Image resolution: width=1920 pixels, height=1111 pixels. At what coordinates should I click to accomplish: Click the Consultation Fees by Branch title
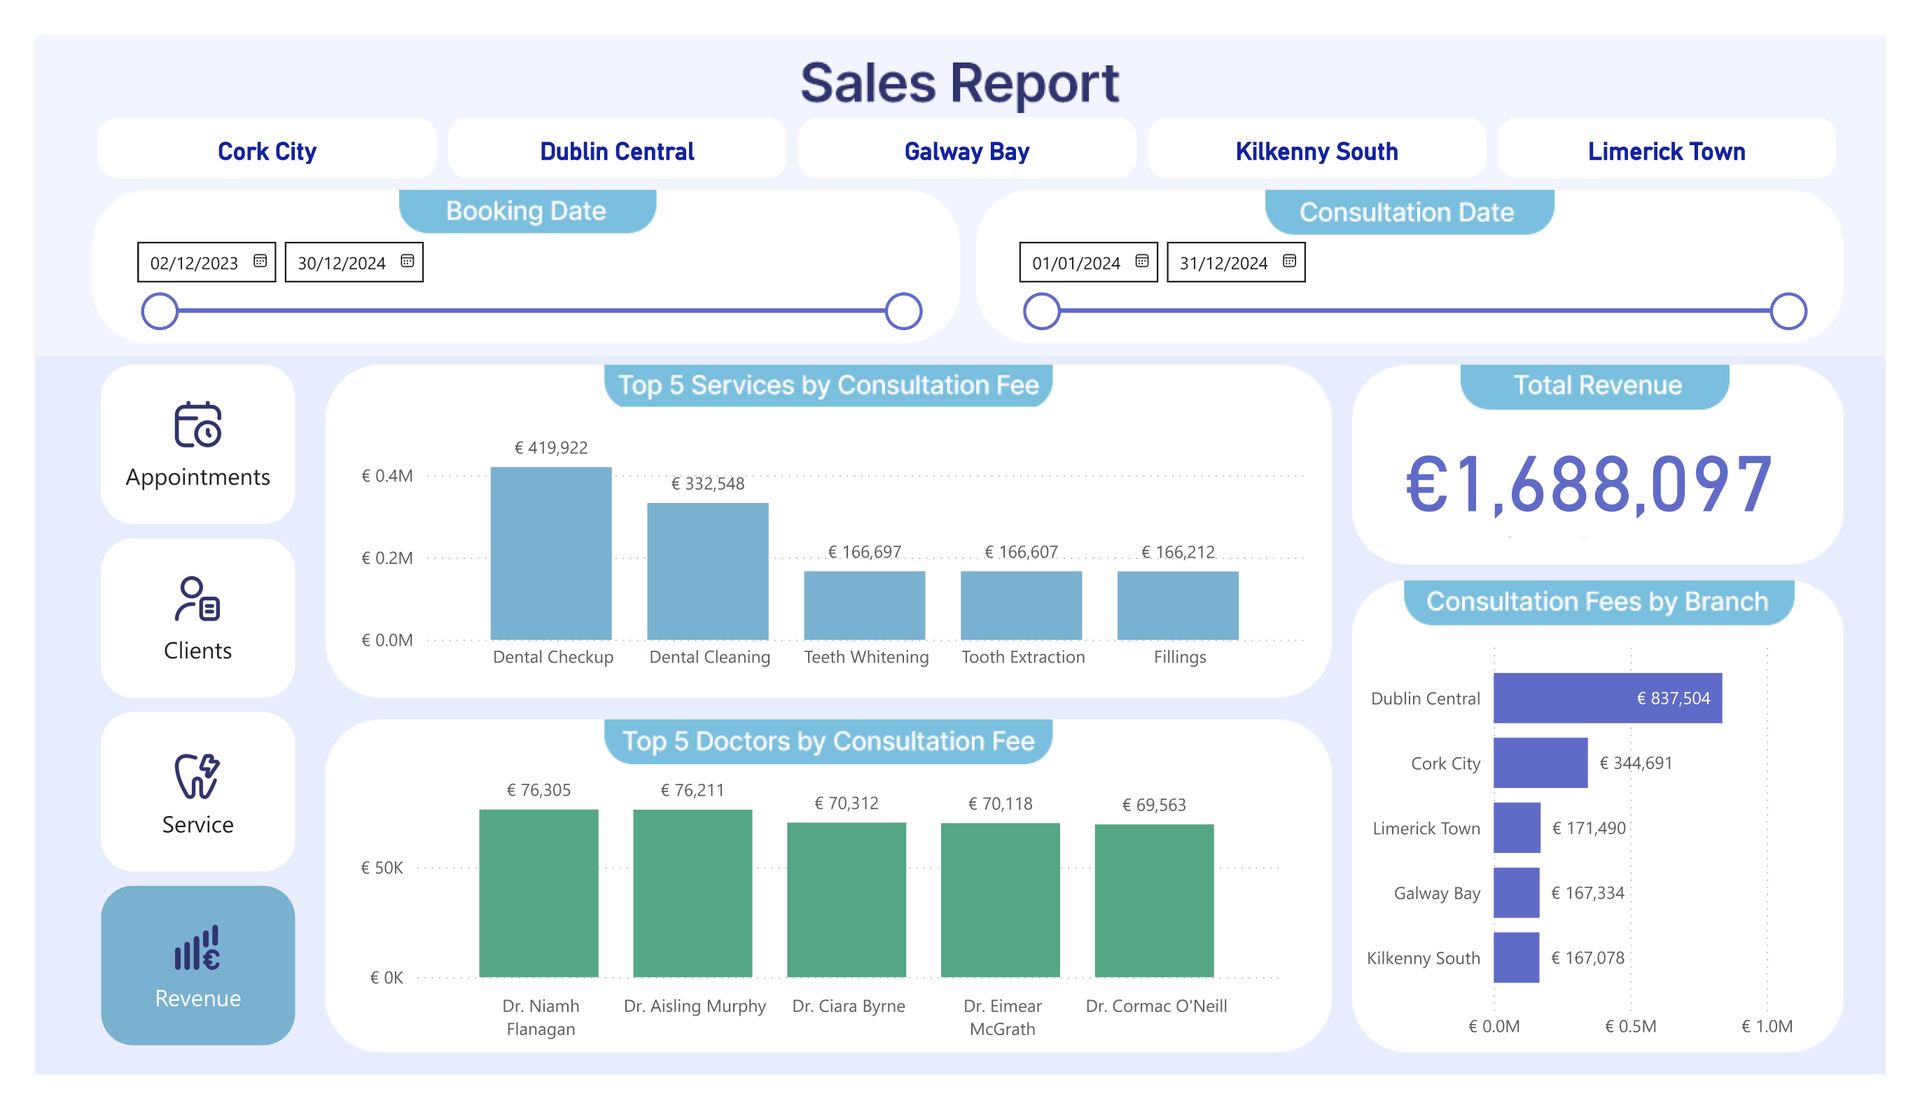click(1598, 601)
